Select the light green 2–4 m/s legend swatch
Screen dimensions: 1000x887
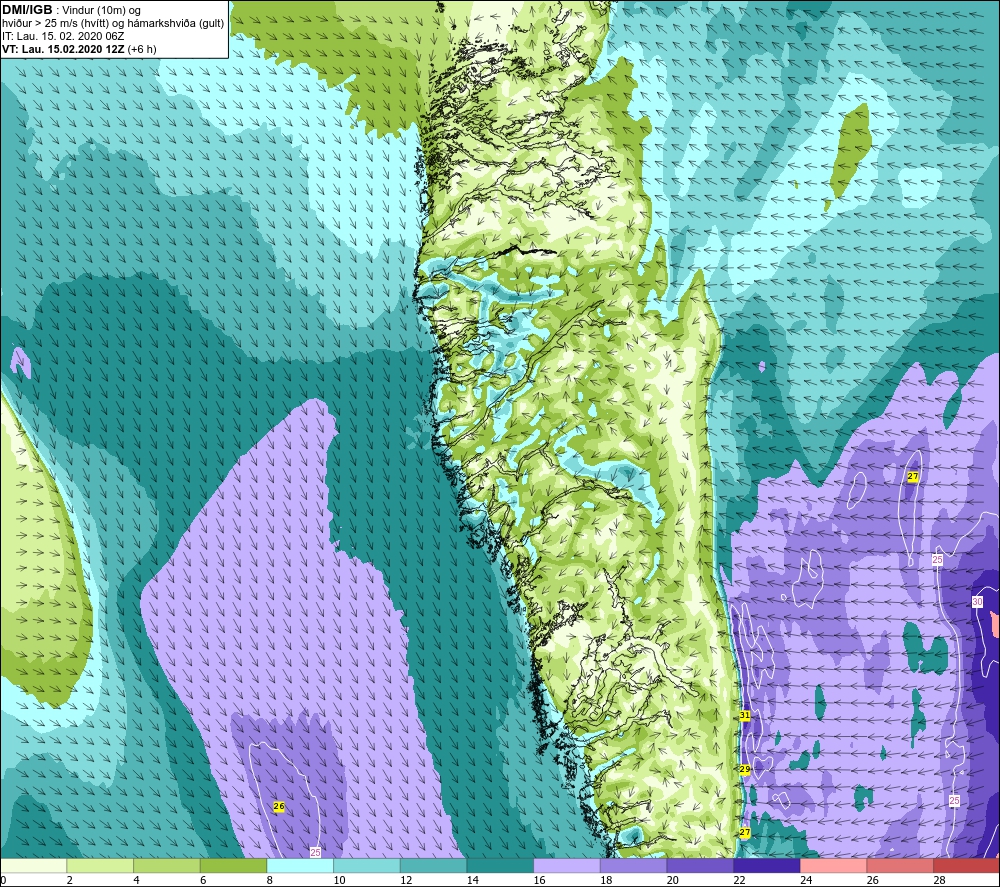(x=100, y=866)
